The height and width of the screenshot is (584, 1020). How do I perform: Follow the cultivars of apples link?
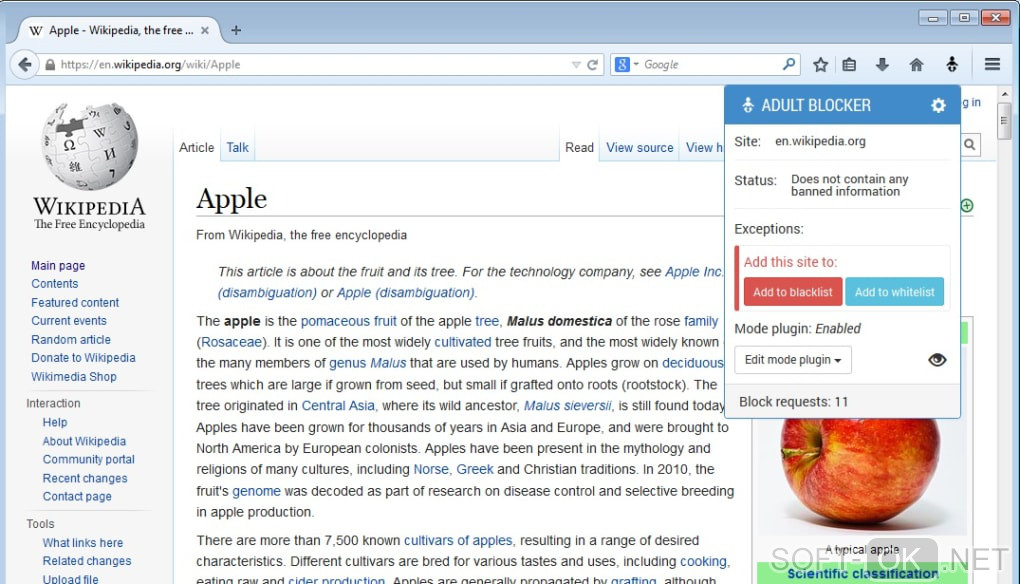tap(458, 540)
